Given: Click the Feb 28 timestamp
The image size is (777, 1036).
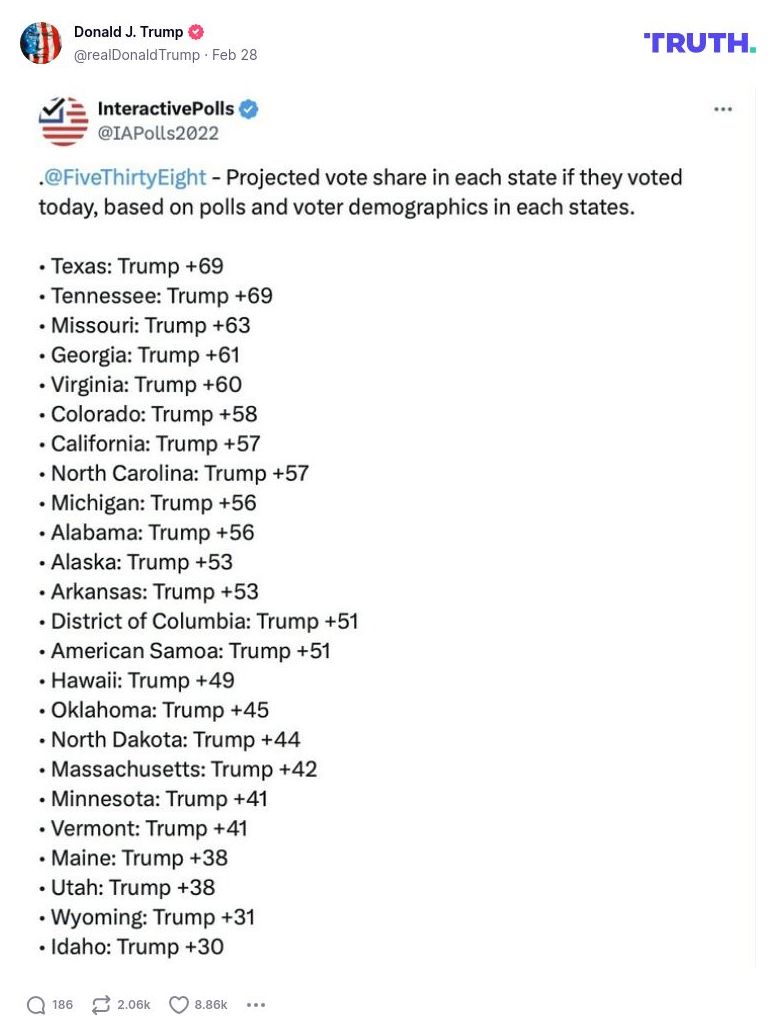Looking at the screenshot, I should (x=233, y=55).
